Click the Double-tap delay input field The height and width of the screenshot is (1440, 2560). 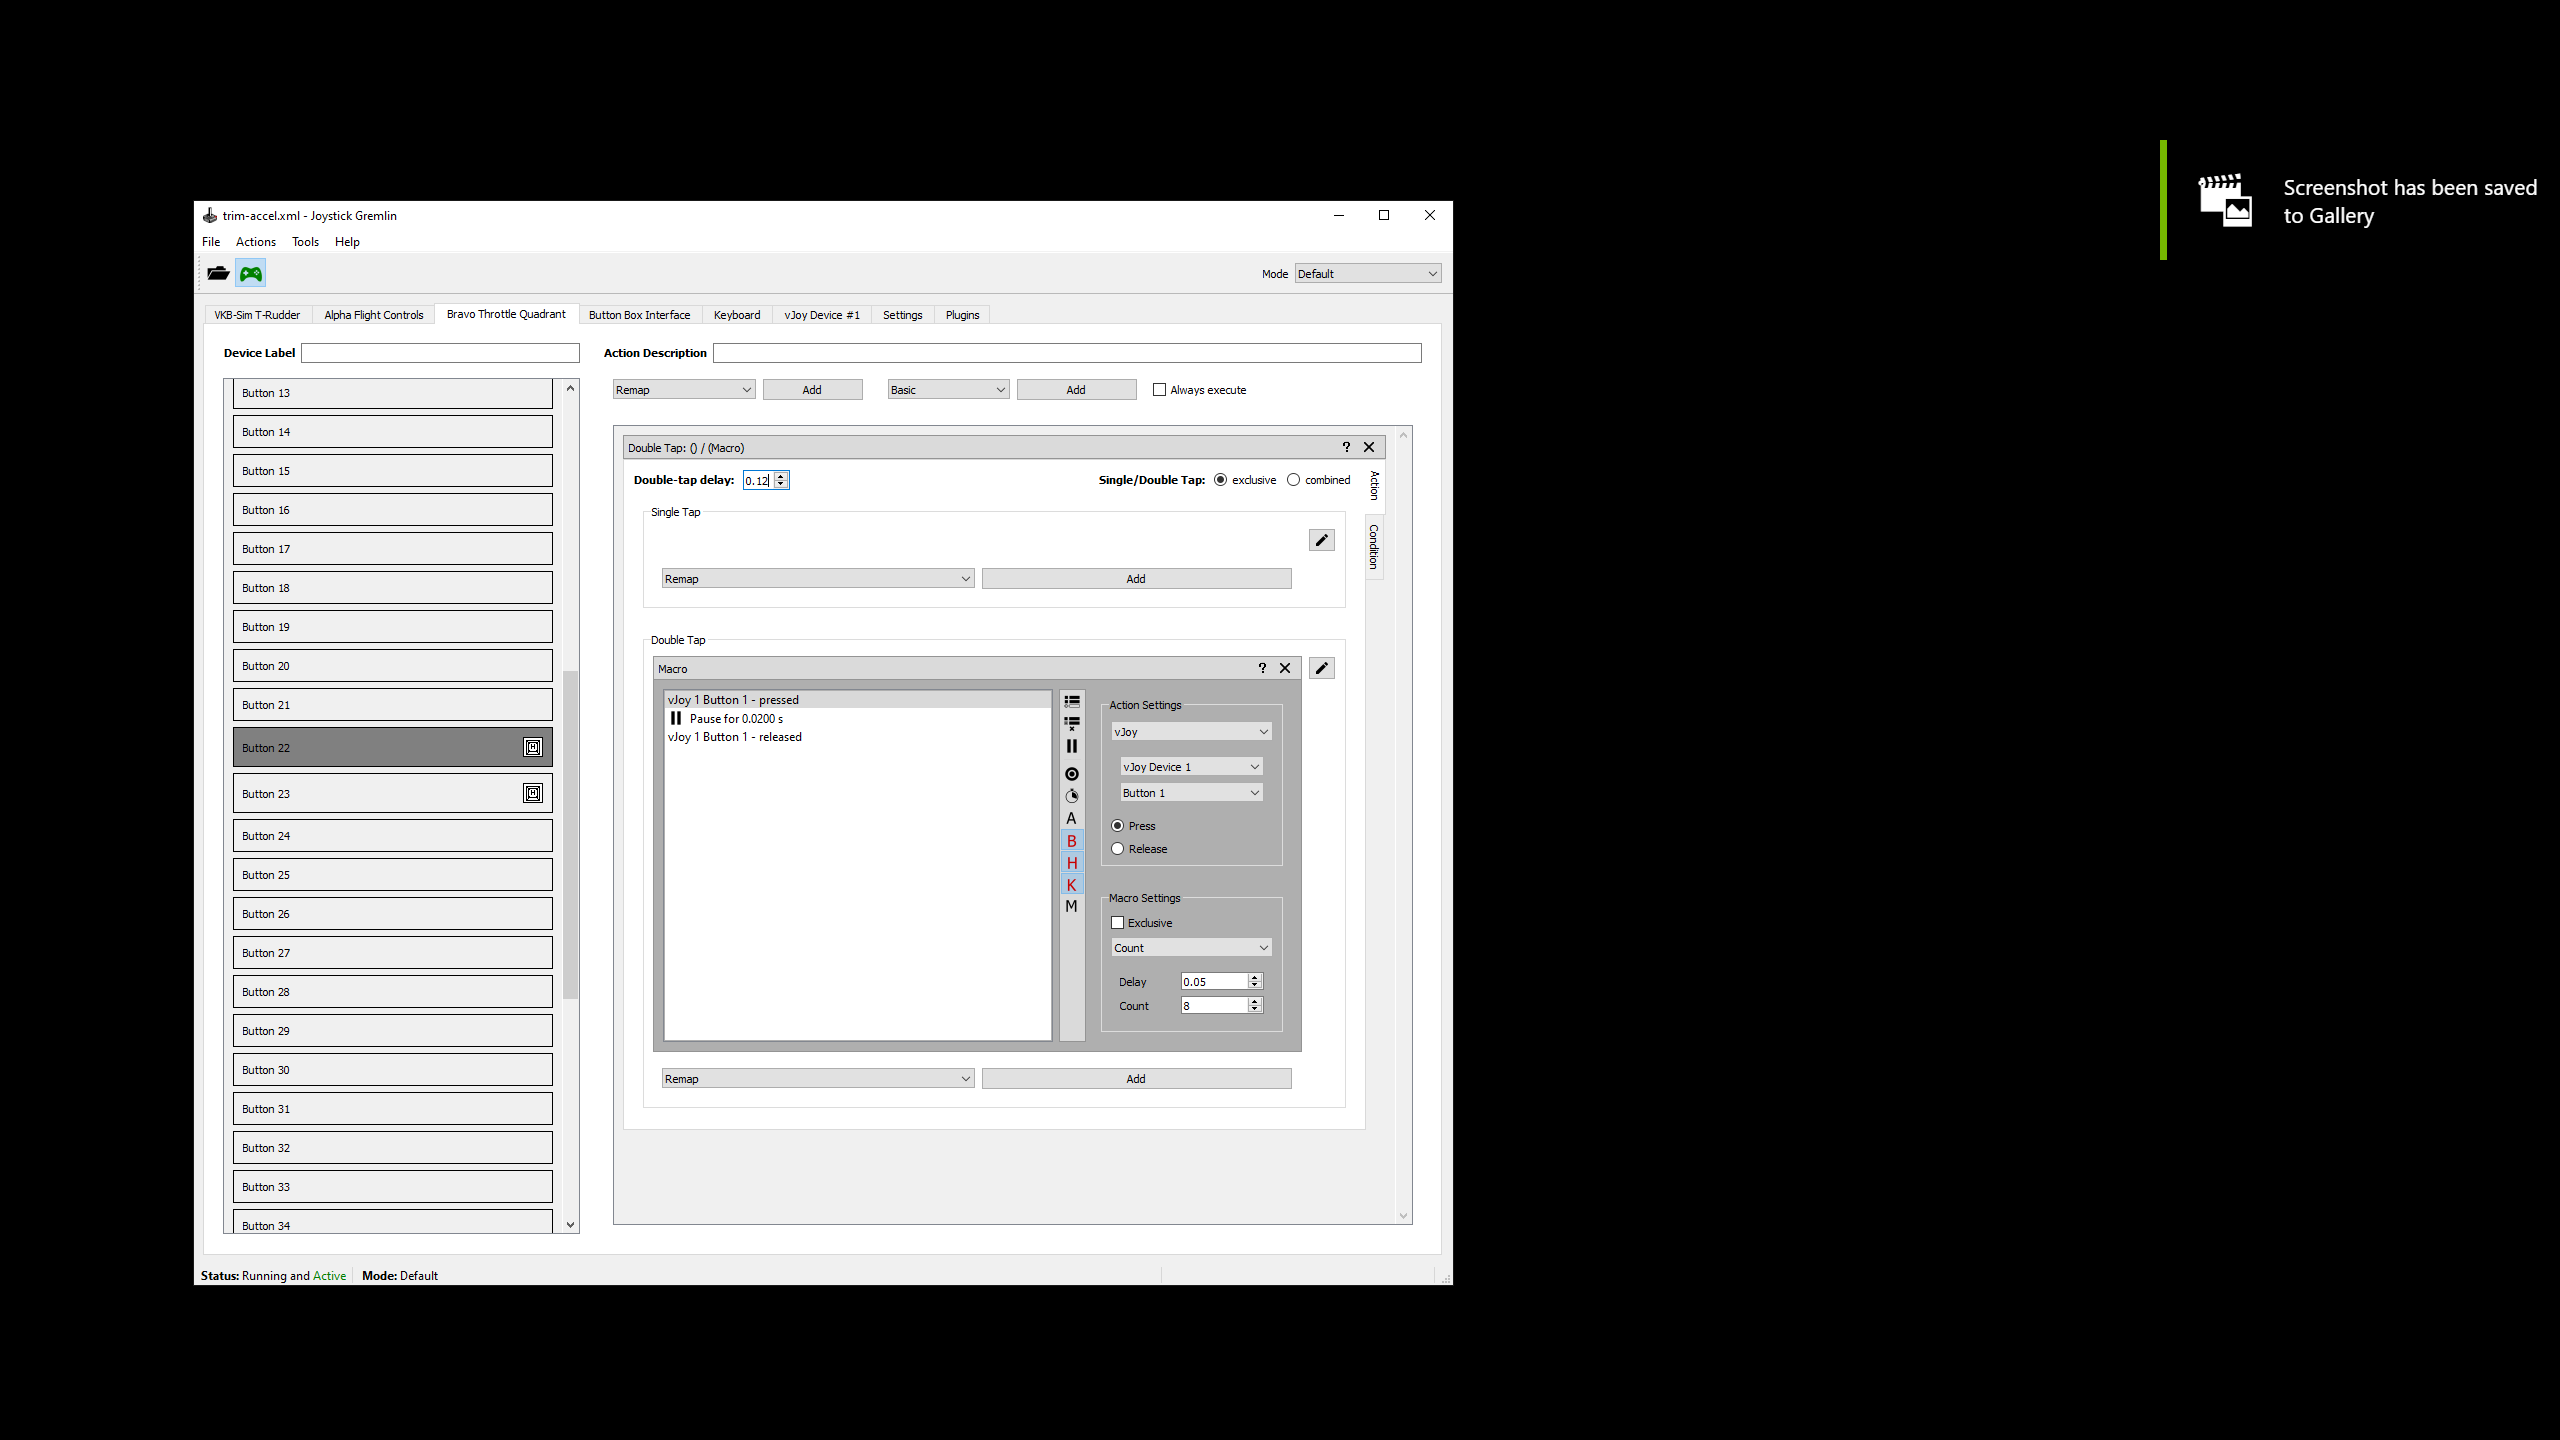pyautogui.click(x=757, y=481)
